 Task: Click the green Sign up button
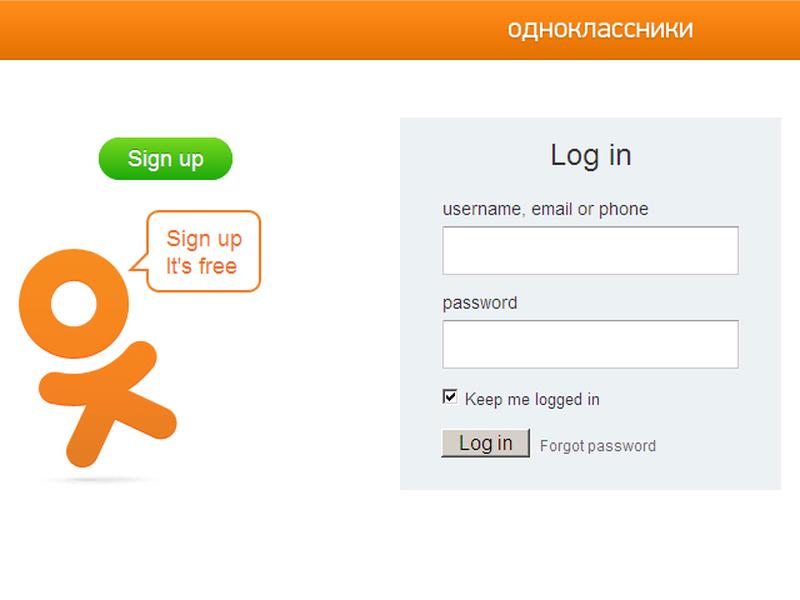(x=165, y=159)
